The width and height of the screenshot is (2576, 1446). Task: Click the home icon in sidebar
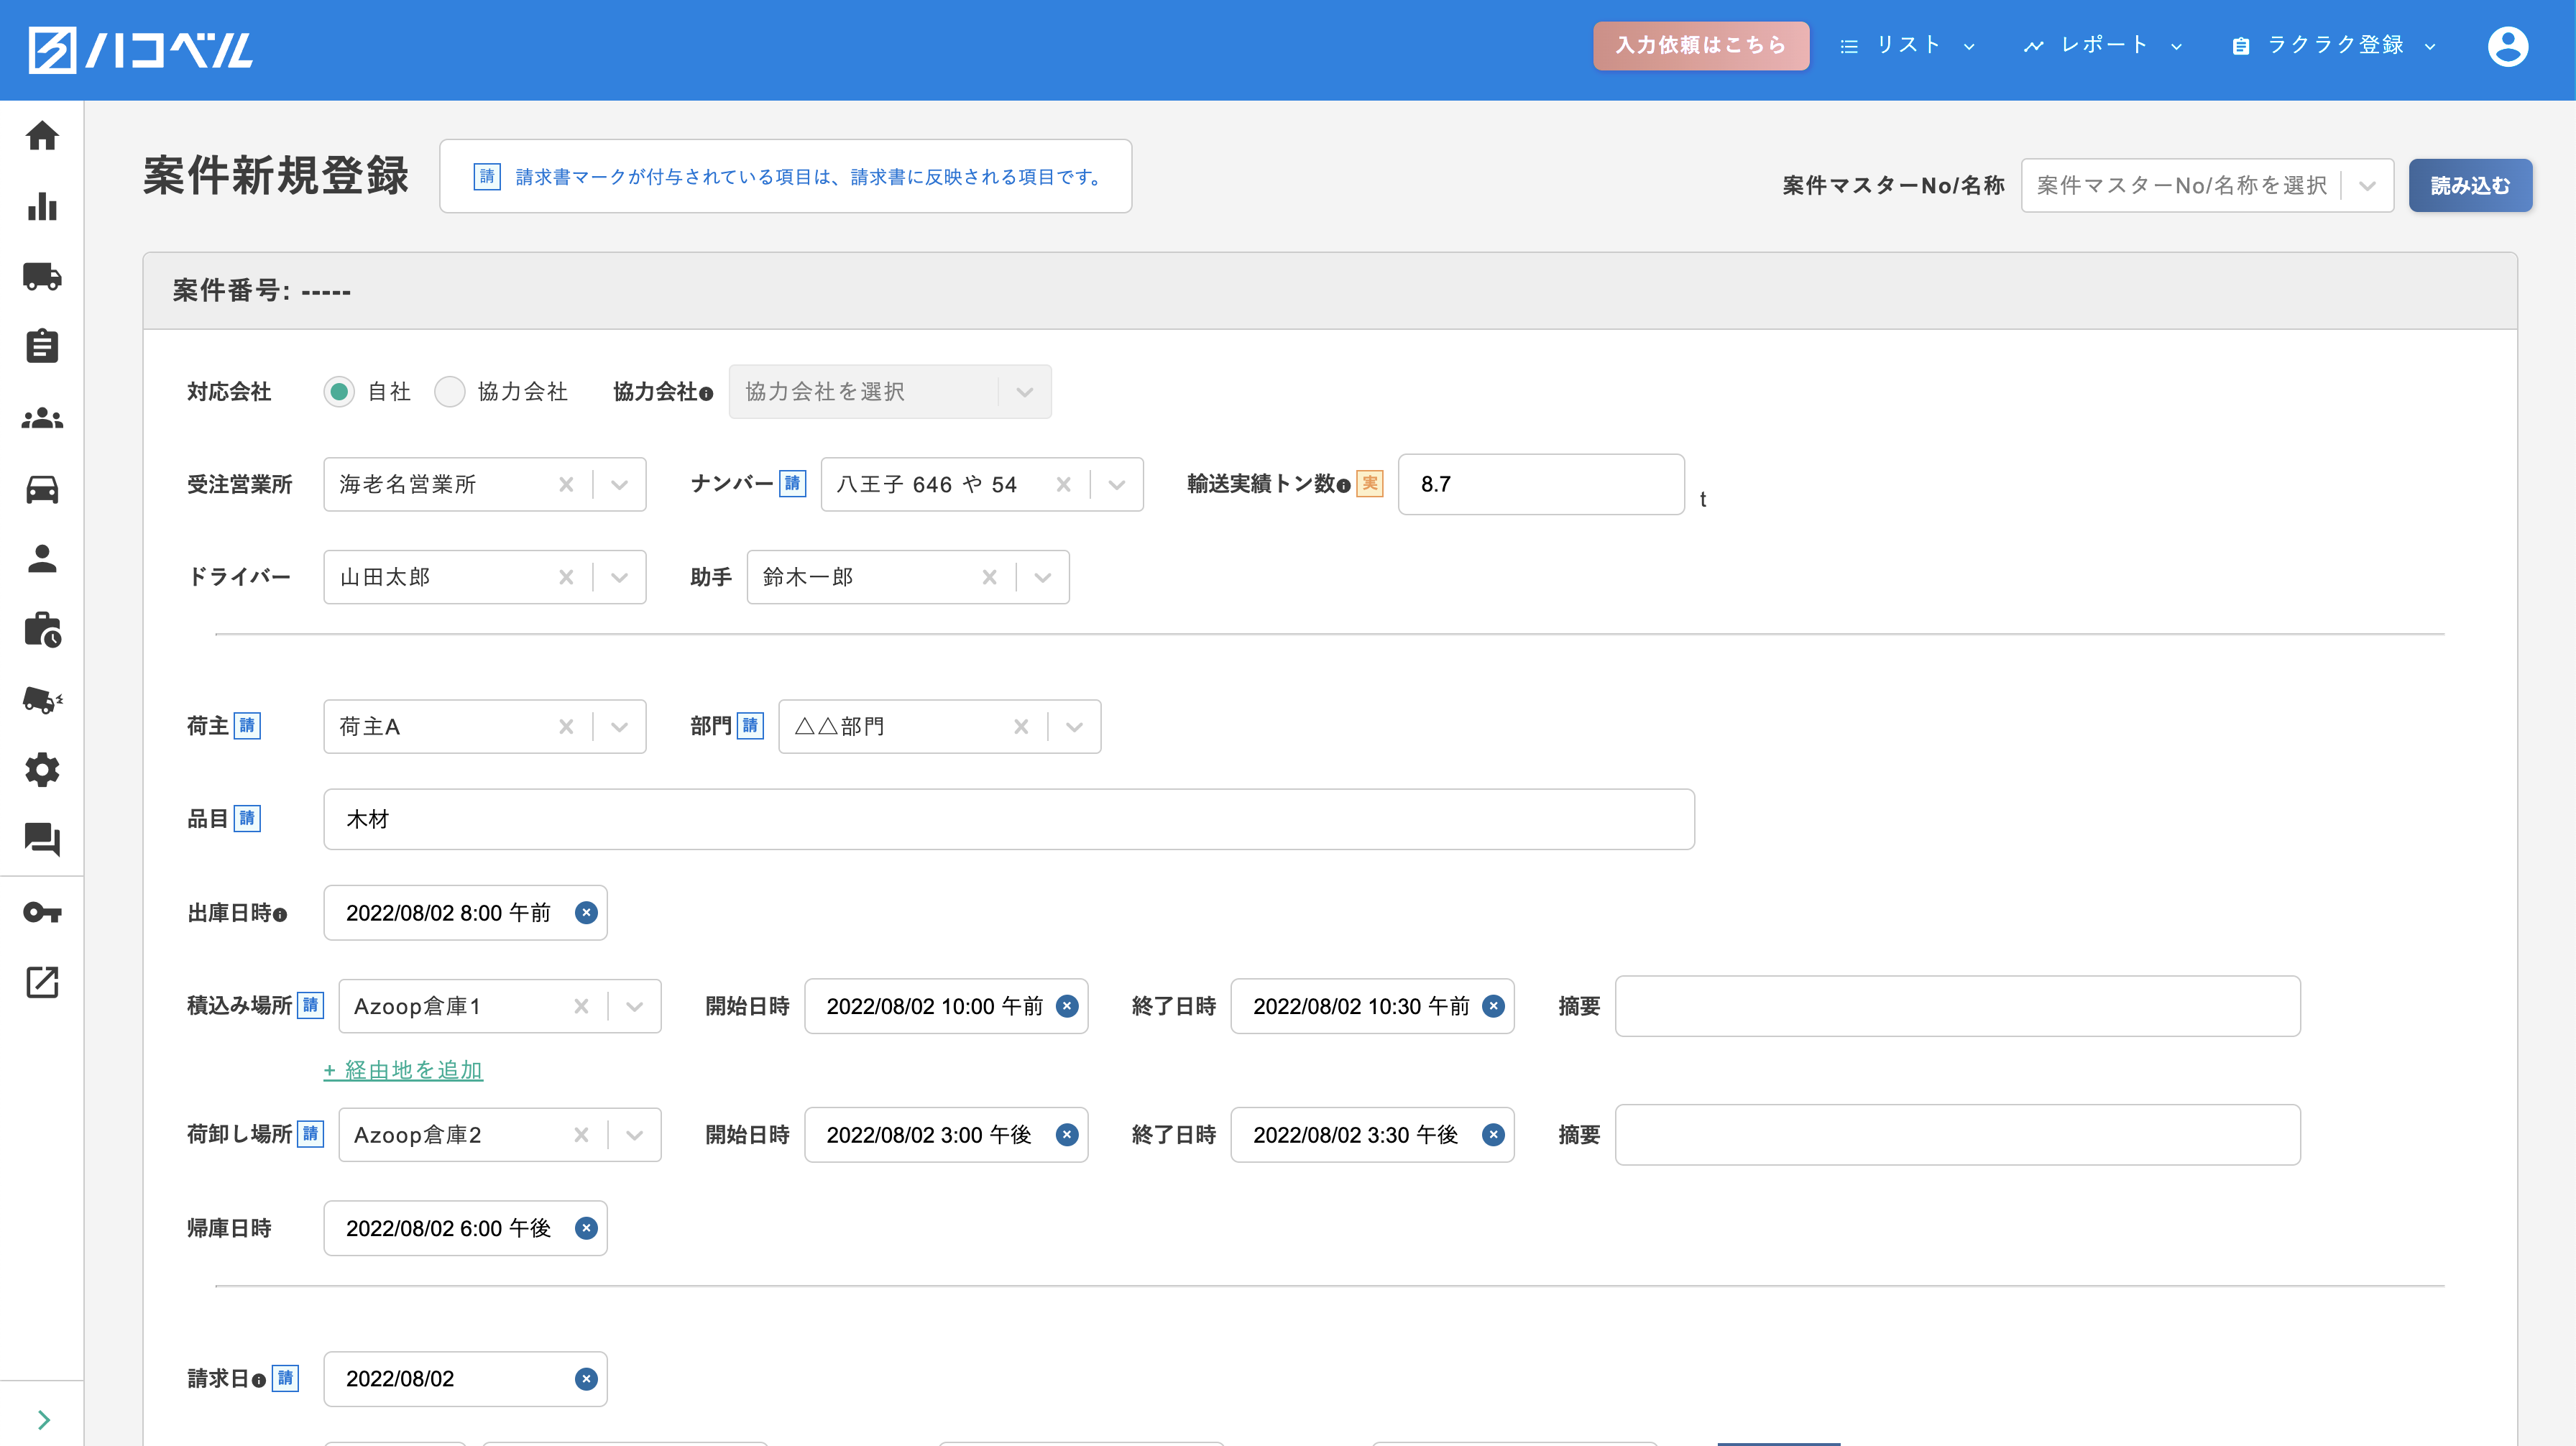coord(42,135)
